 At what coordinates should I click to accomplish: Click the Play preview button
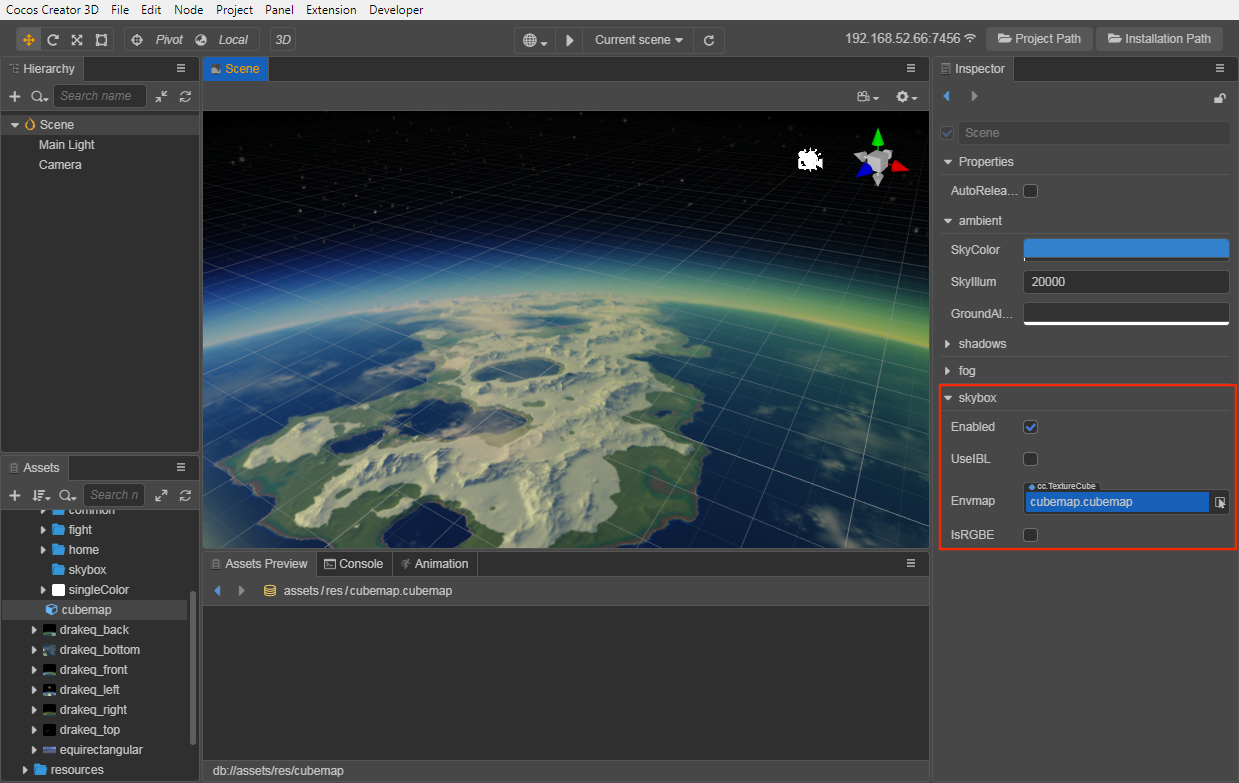[x=569, y=40]
